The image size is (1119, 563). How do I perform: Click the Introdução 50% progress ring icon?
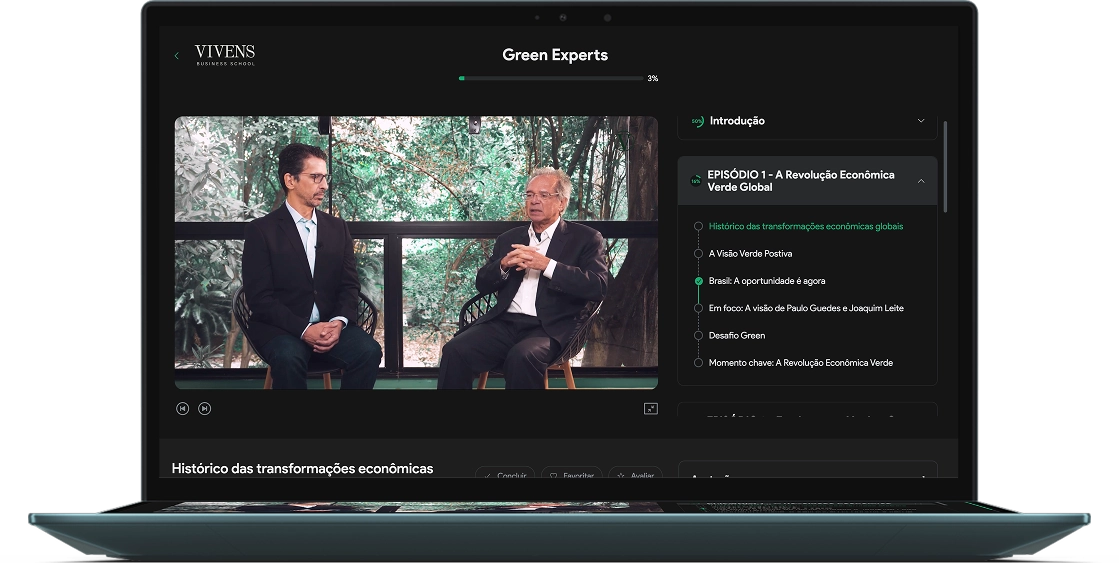tap(697, 121)
